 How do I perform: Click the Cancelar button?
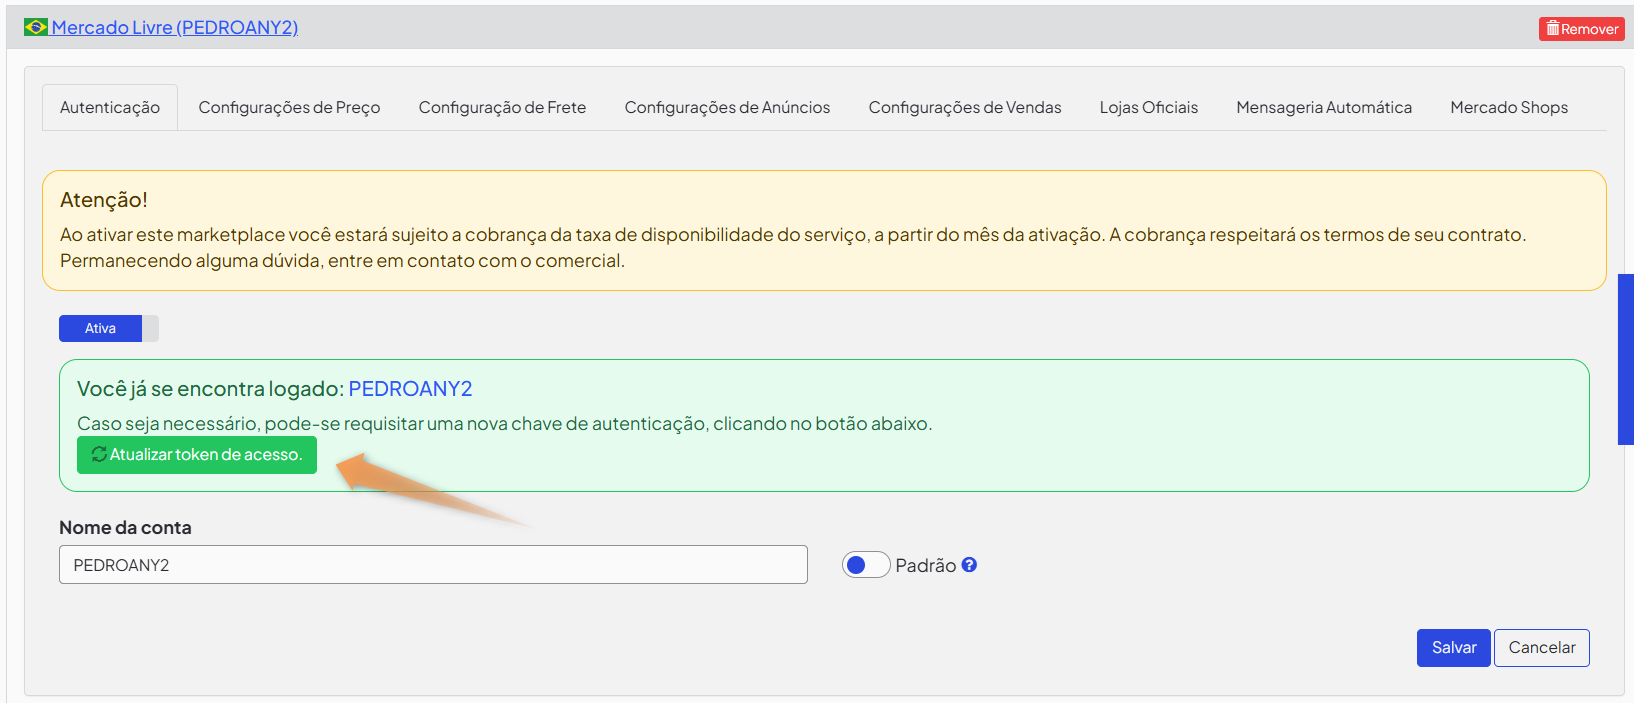(1541, 648)
